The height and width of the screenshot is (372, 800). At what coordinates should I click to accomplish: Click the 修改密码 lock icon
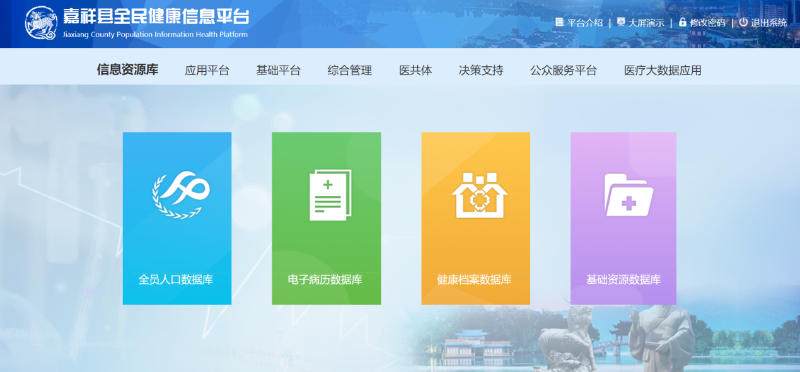[x=682, y=22]
